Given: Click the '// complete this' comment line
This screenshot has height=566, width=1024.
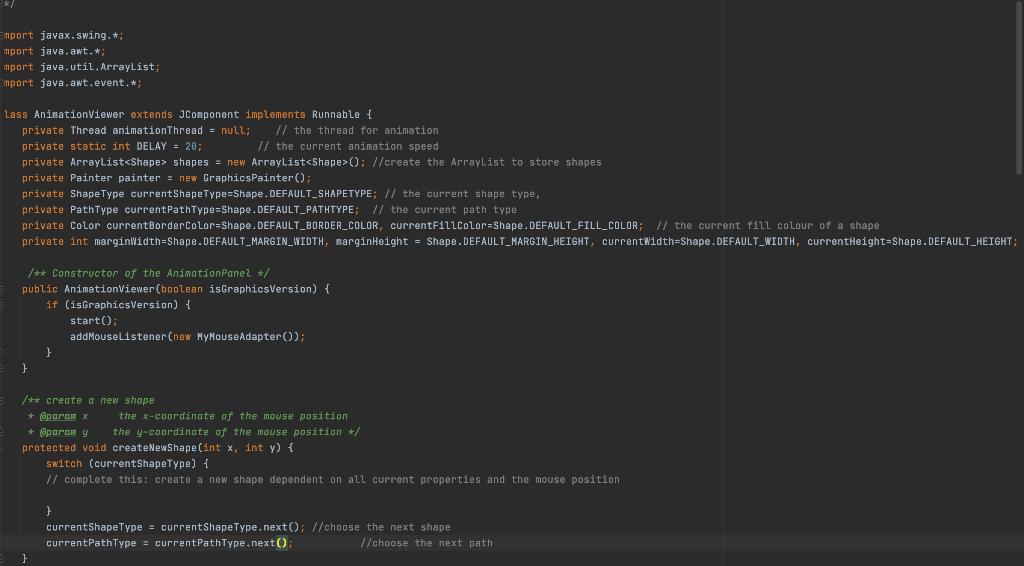Looking at the screenshot, I should [x=332, y=480].
